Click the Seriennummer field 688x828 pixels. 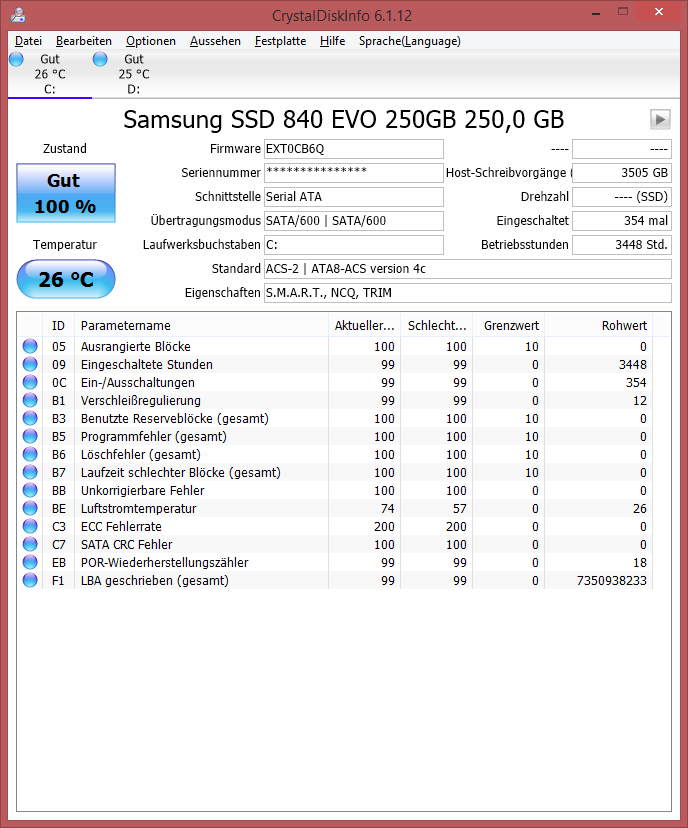click(353, 173)
